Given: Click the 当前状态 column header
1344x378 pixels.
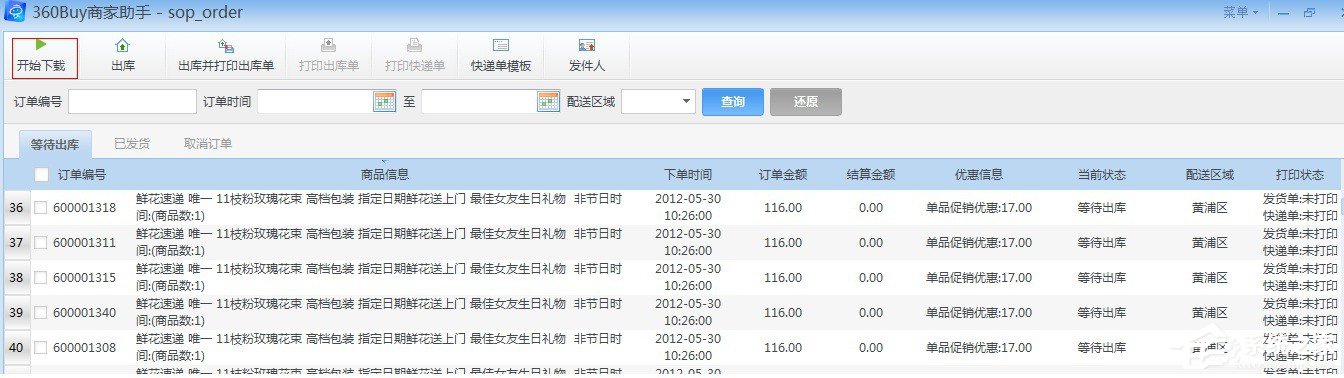Looking at the screenshot, I should (x=1102, y=175).
